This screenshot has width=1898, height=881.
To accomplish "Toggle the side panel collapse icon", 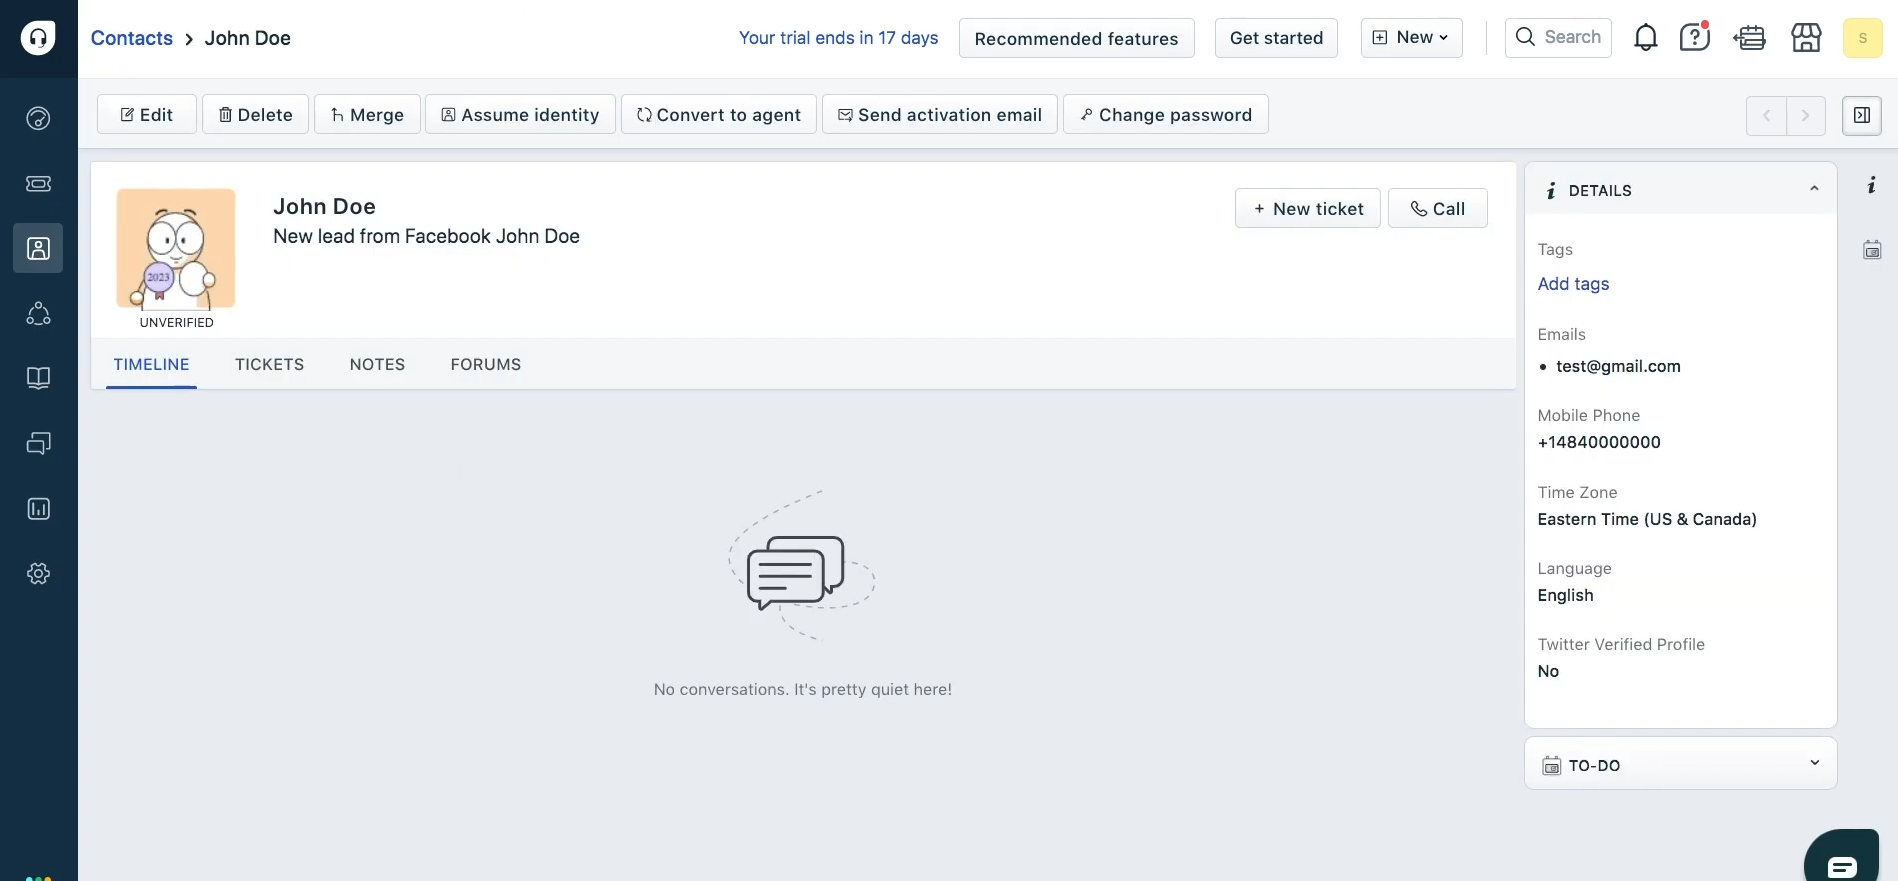I will point(1862,115).
